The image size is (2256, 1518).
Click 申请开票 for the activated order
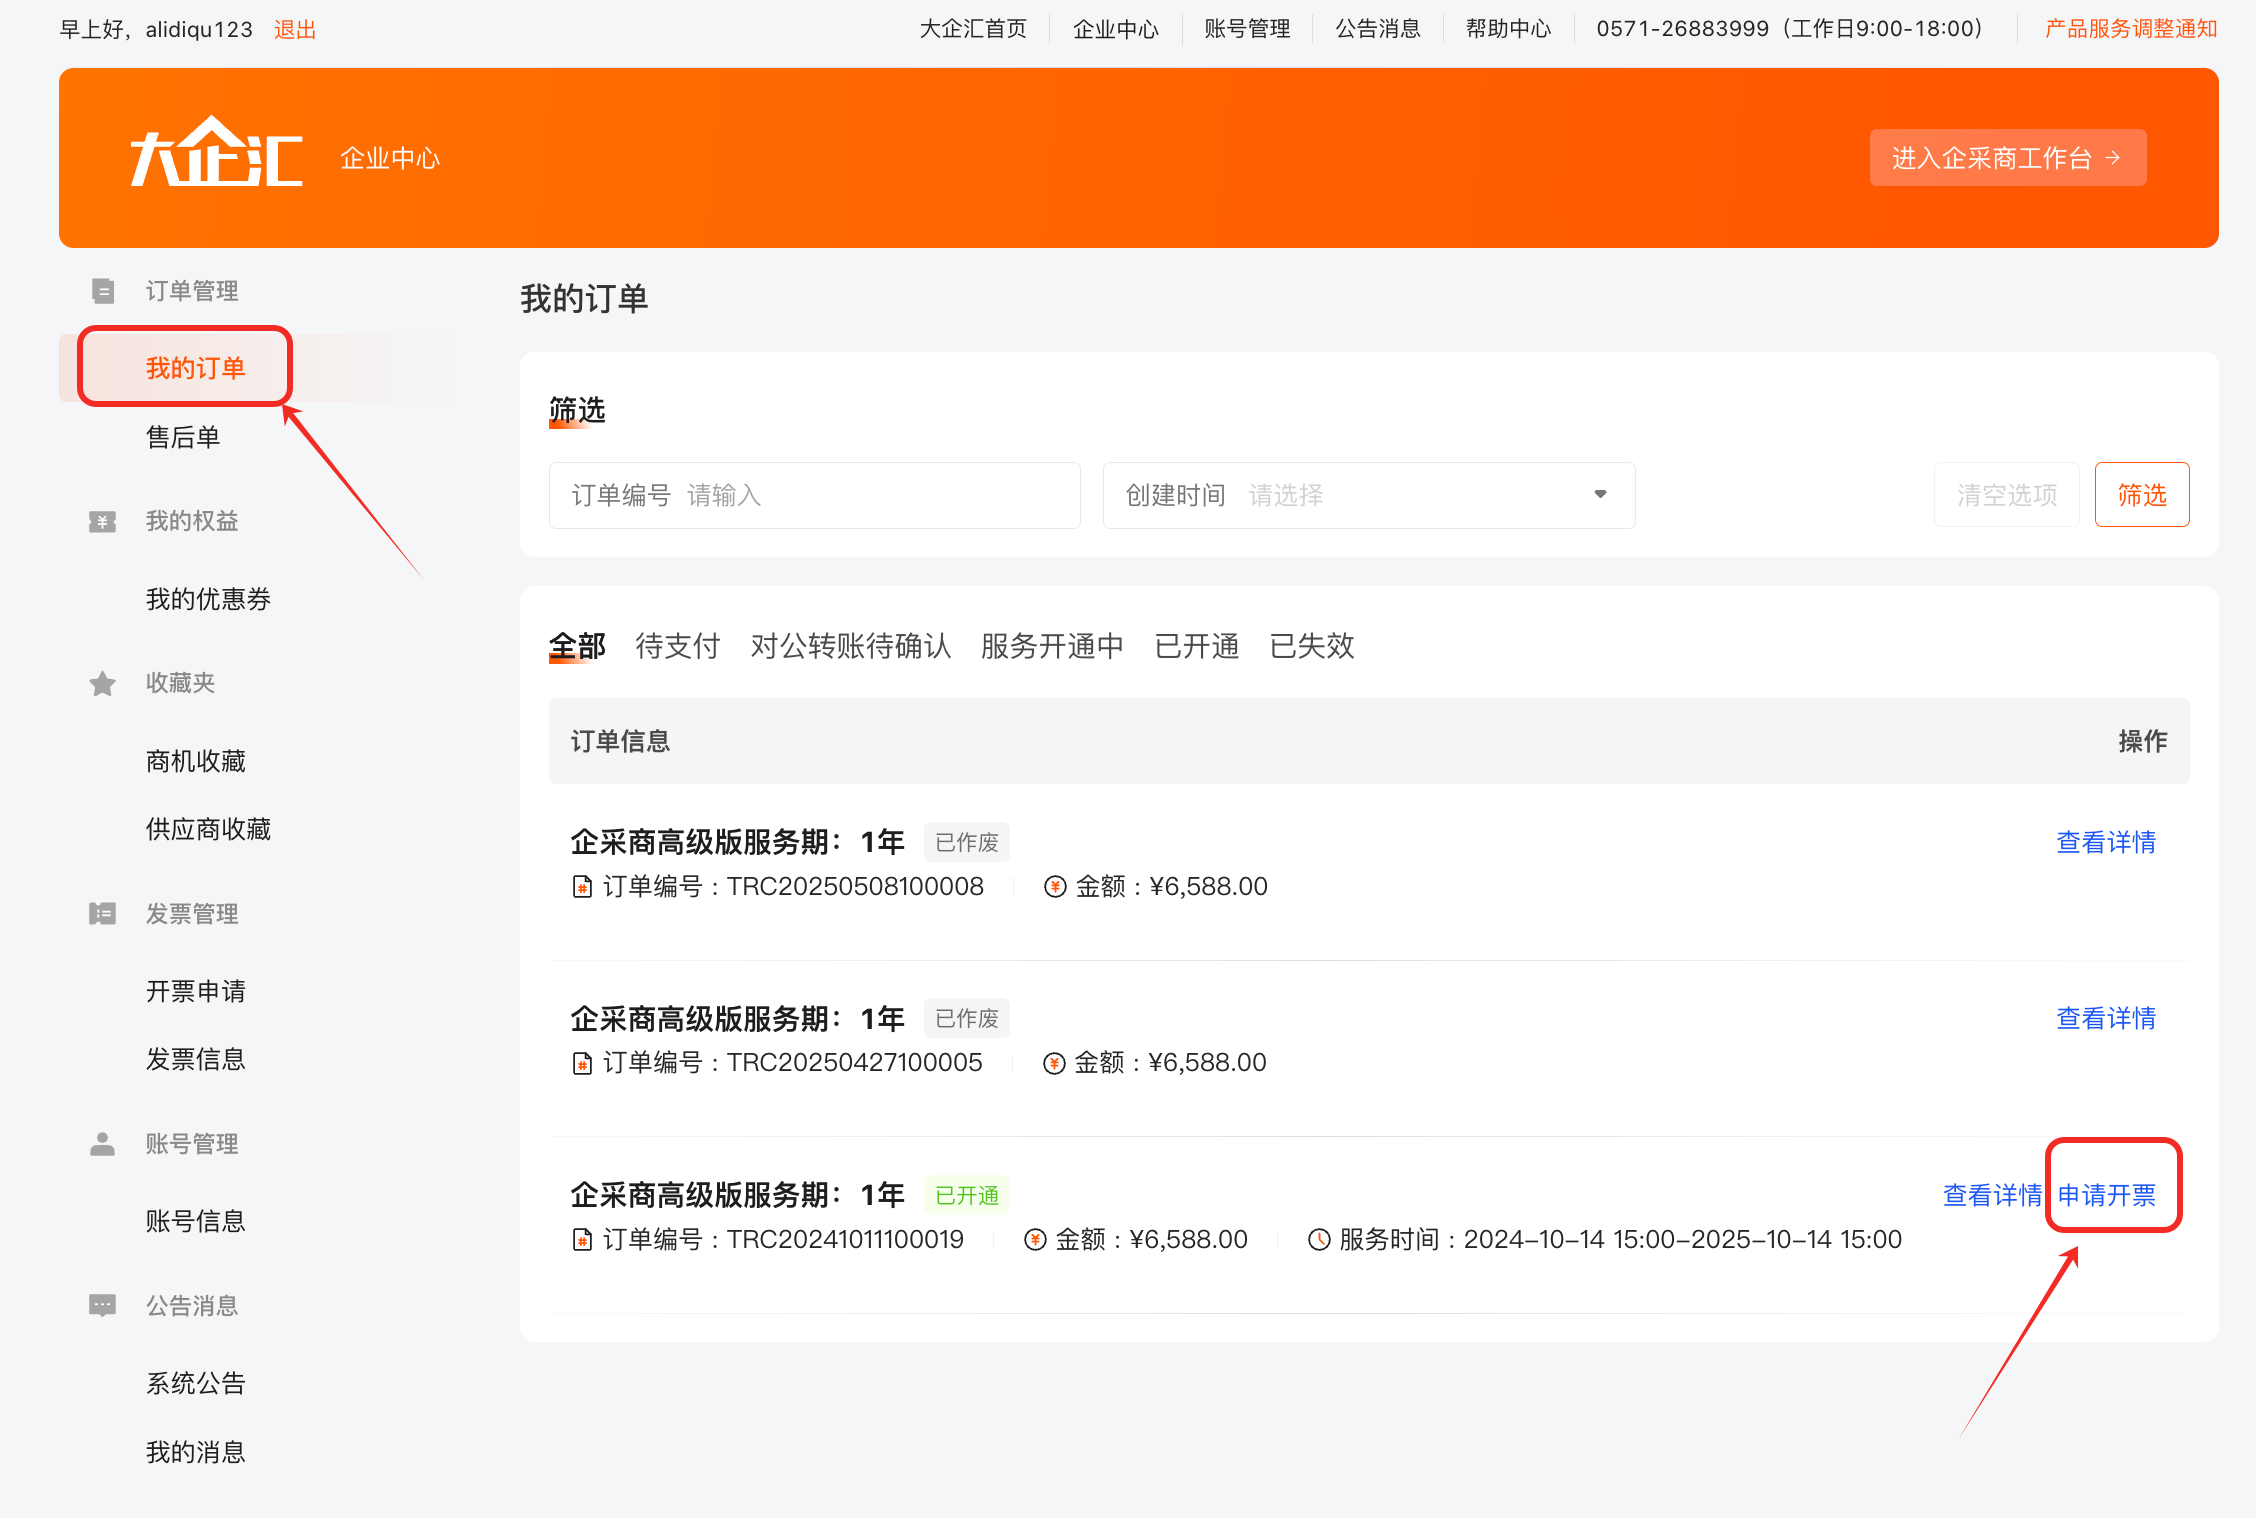2107,1196
